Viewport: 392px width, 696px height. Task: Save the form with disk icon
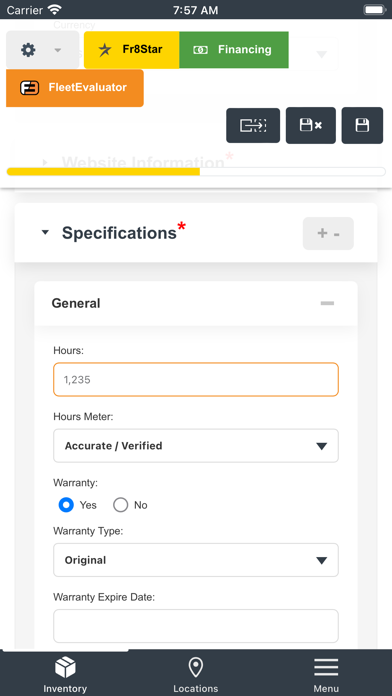coord(362,126)
